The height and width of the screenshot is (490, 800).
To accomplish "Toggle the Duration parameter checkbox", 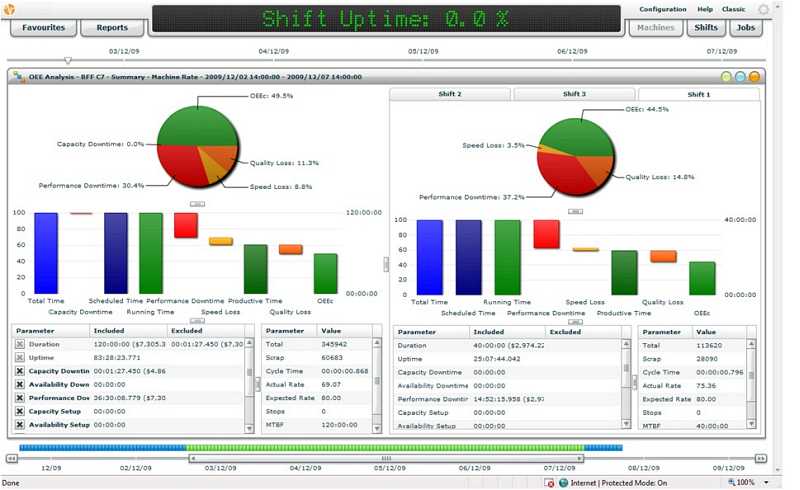I will point(19,345).
